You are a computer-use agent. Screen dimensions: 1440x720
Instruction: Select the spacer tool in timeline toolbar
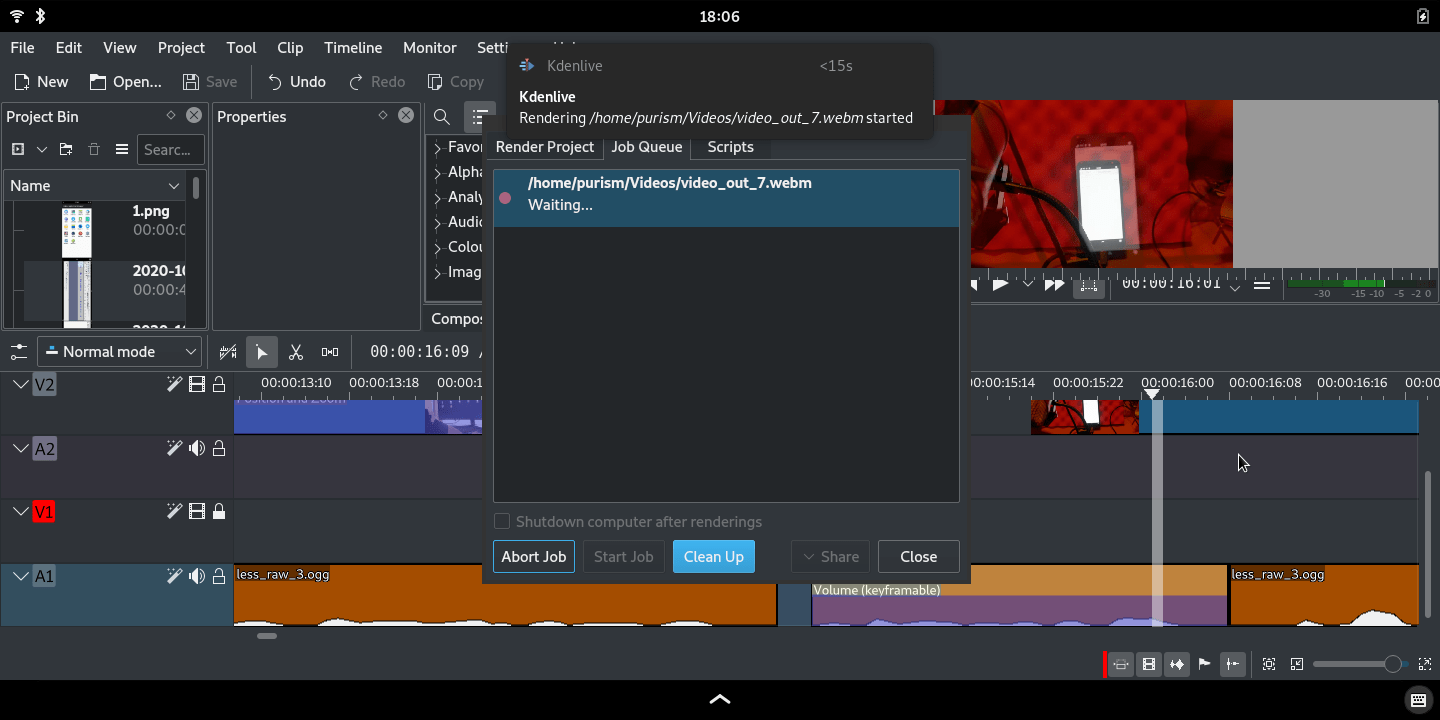click(330, 352)
